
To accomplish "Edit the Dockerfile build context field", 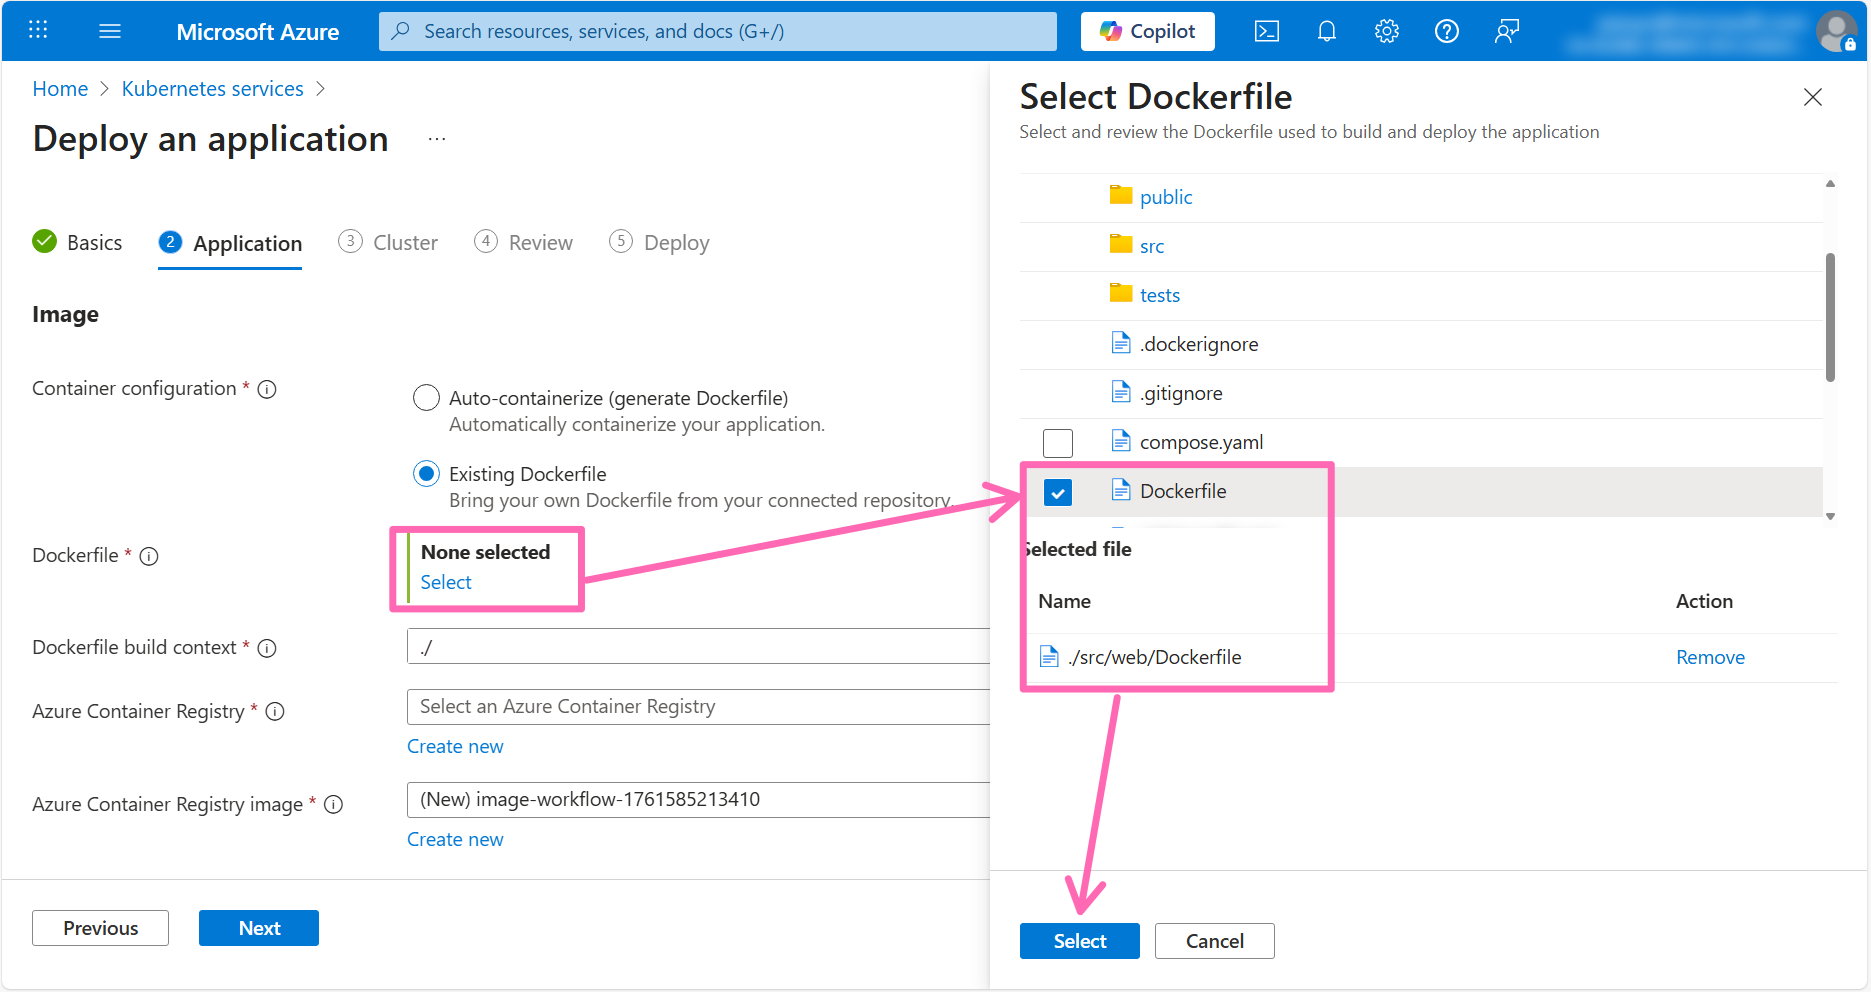I will click(698, 646).
